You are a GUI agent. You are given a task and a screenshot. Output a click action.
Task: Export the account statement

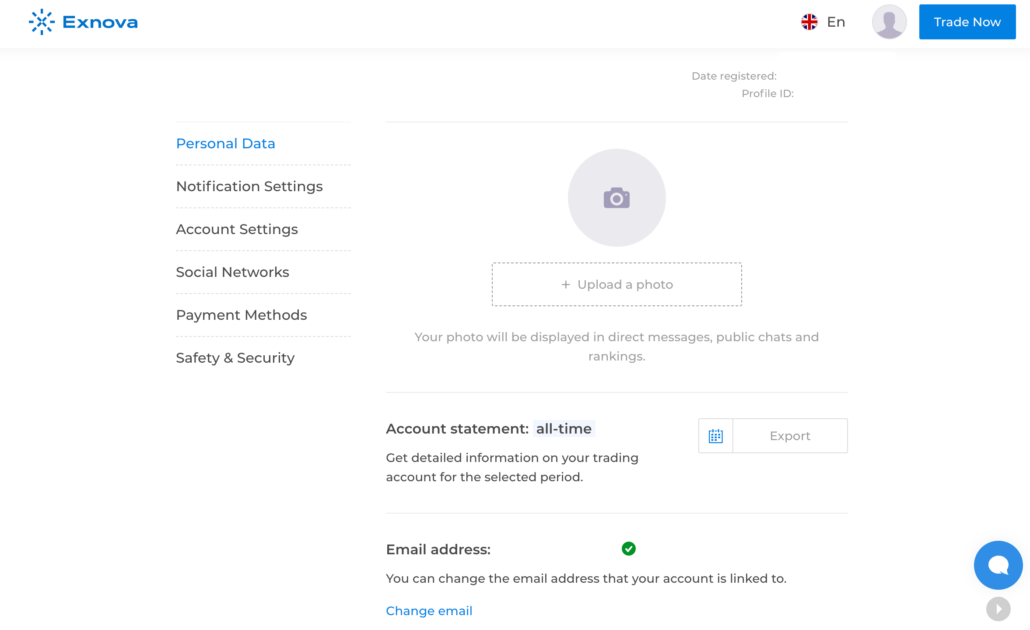789,435
